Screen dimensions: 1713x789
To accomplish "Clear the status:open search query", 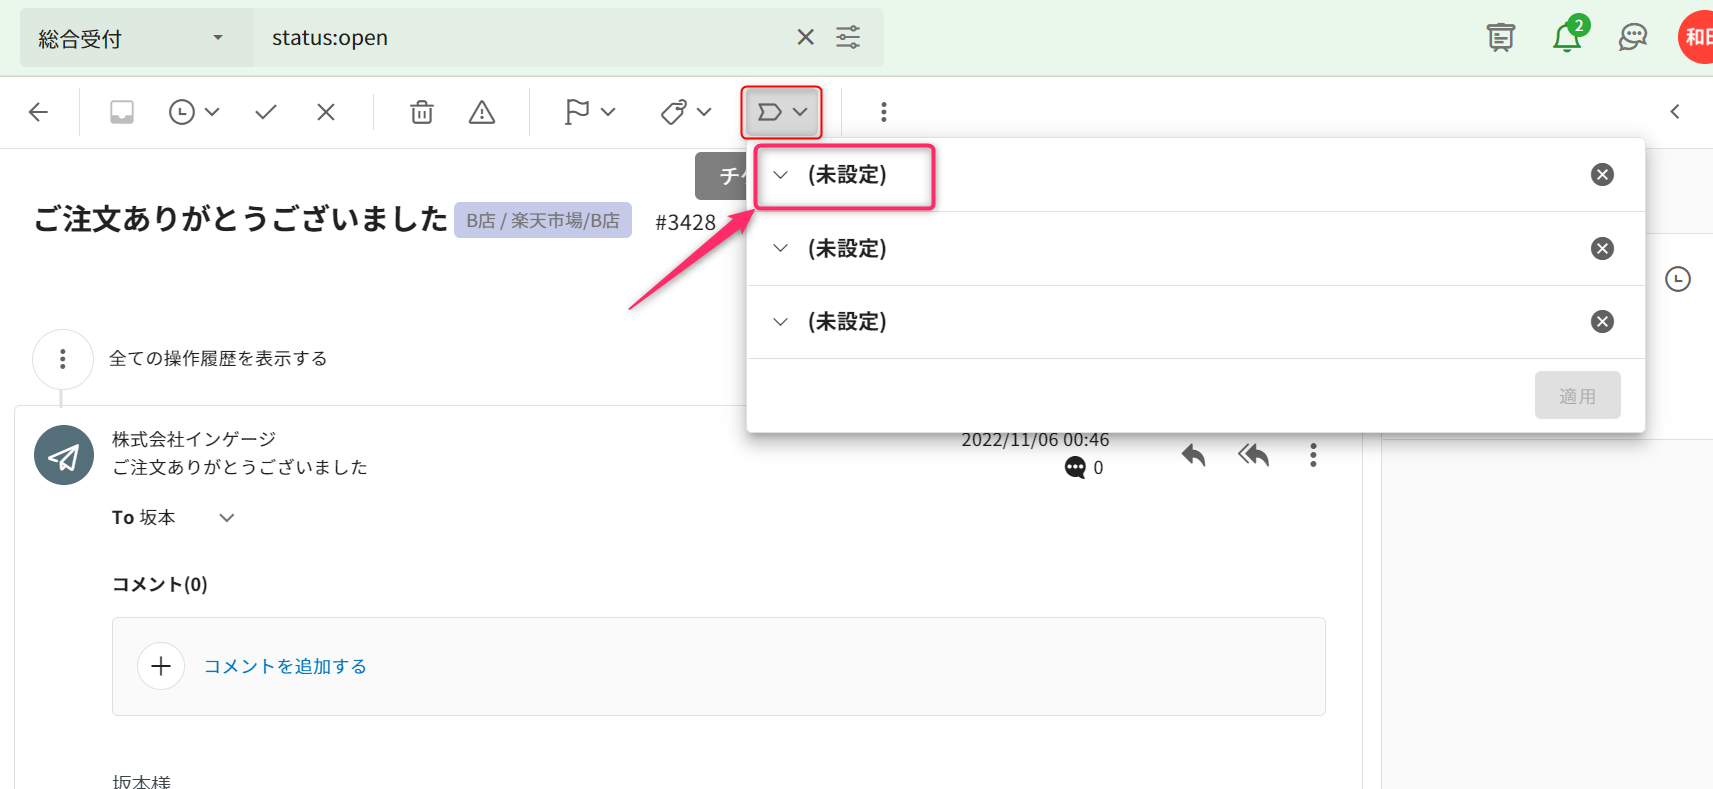I will click(805, 38).
